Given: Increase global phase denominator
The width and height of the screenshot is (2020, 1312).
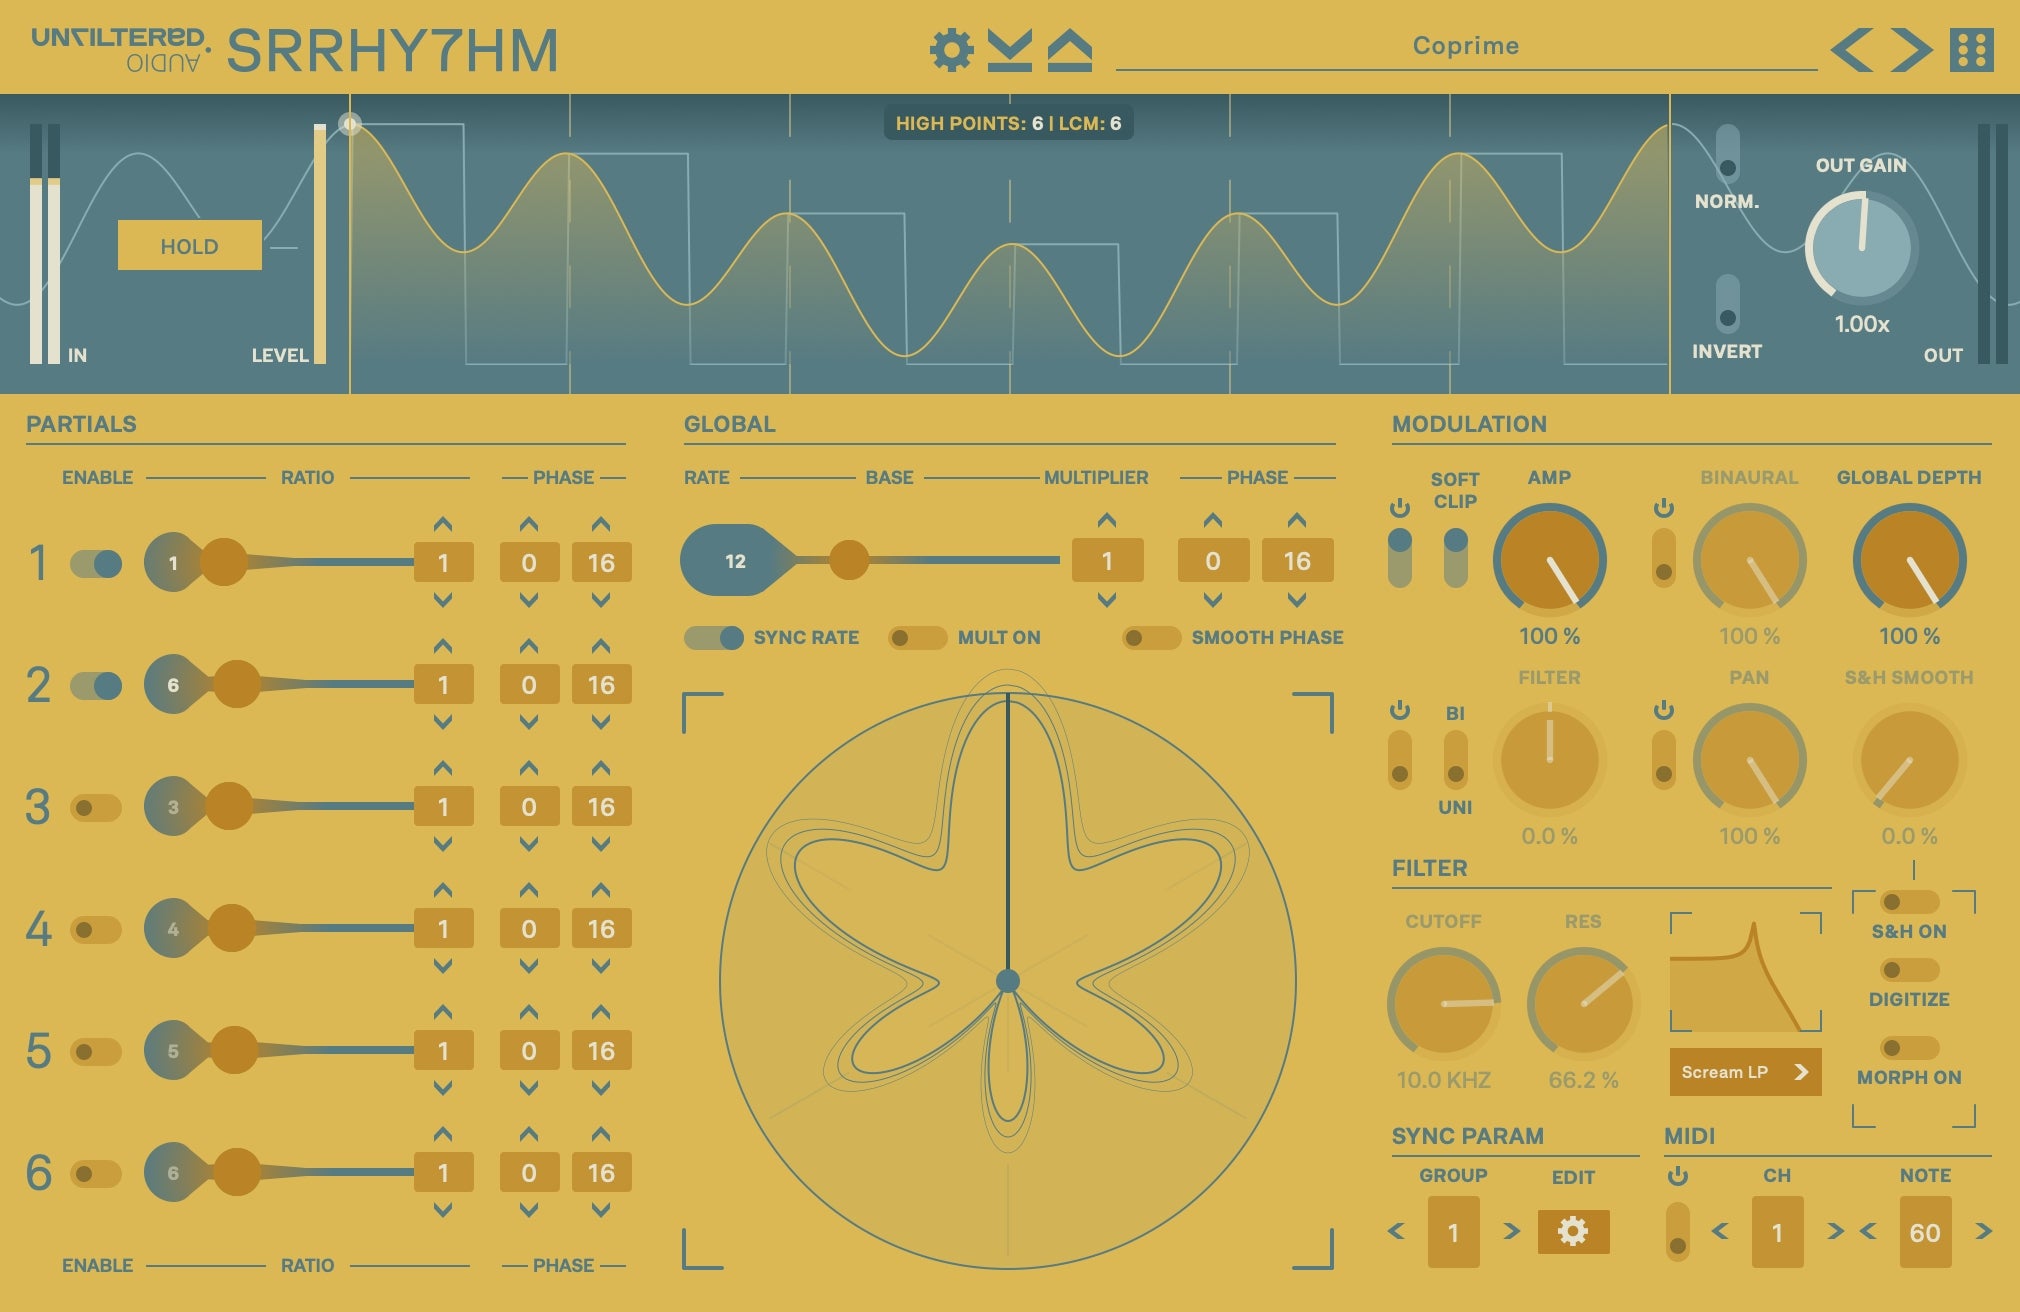Looking at the screenshot, I should click(1296, 520).
